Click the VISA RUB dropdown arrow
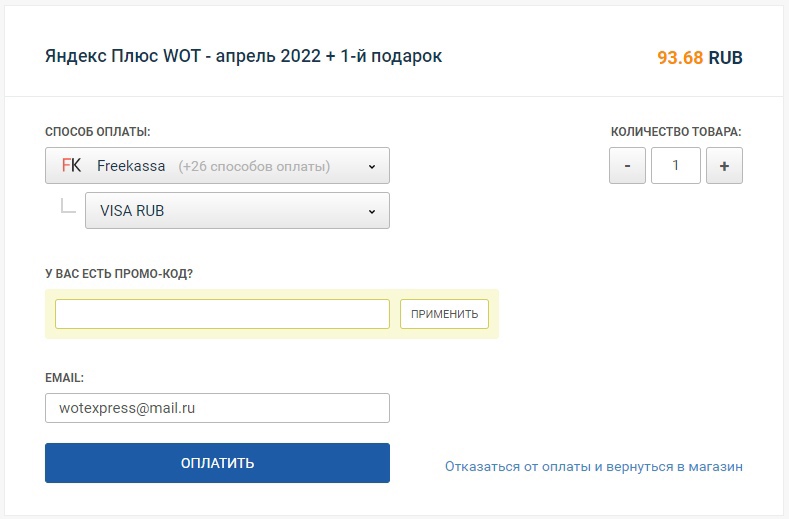789x519 pixels. tap(371, 212)
